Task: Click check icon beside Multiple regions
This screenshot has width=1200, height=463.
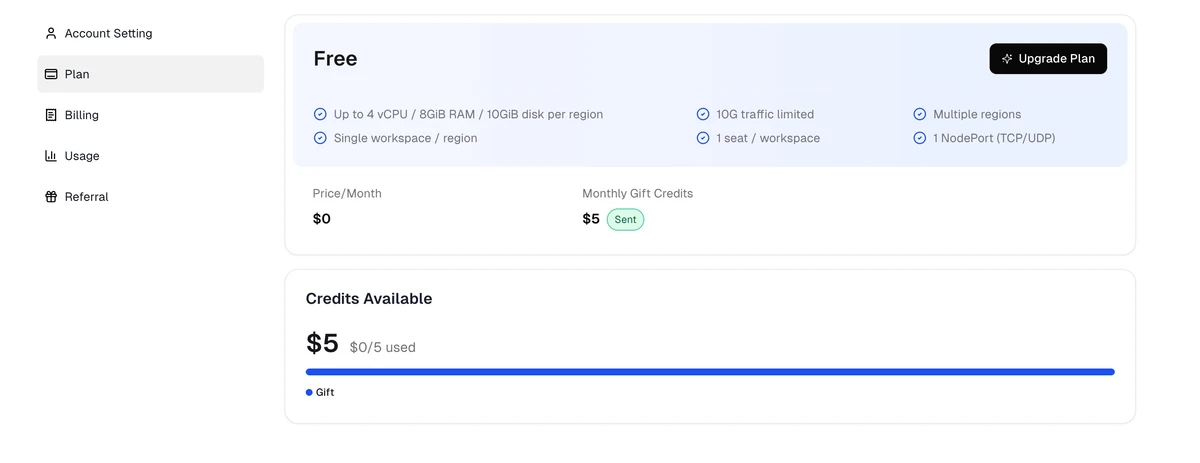Action: [x=920, y=114]
